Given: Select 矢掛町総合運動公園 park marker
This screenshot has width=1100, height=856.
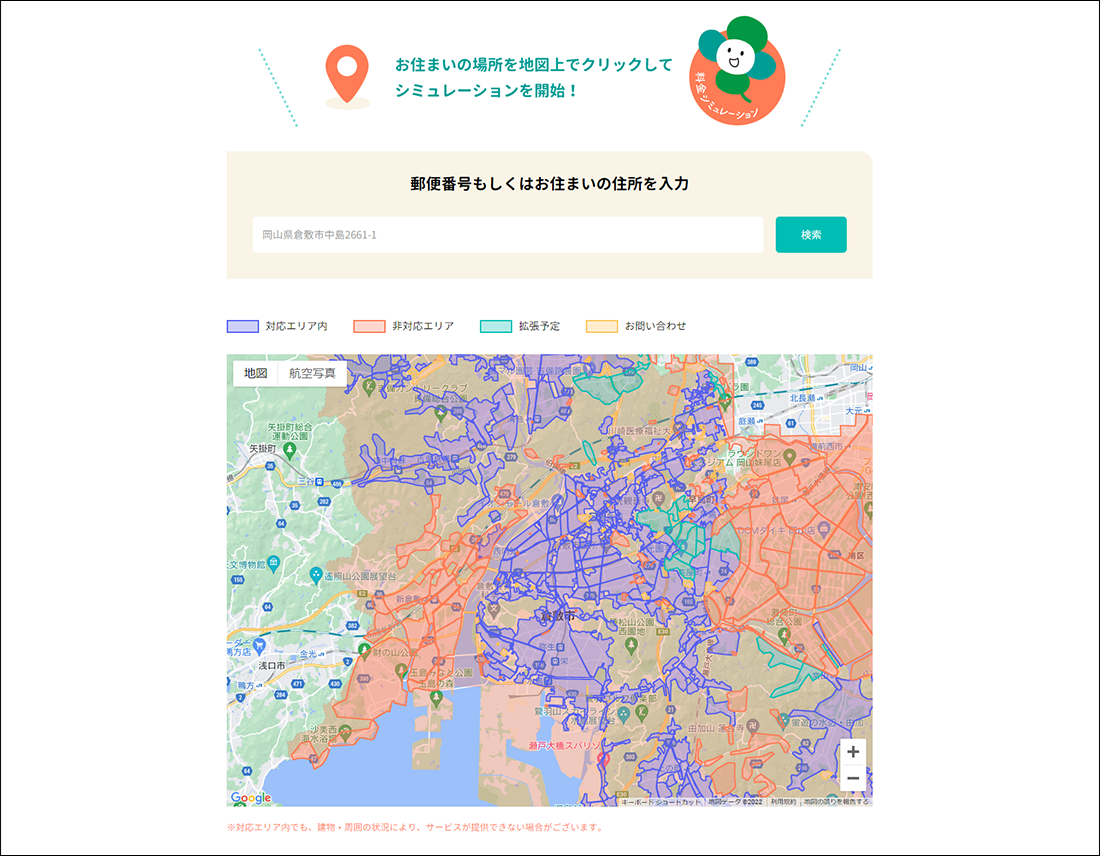Looking at the screenshot, I should [290, 450].
